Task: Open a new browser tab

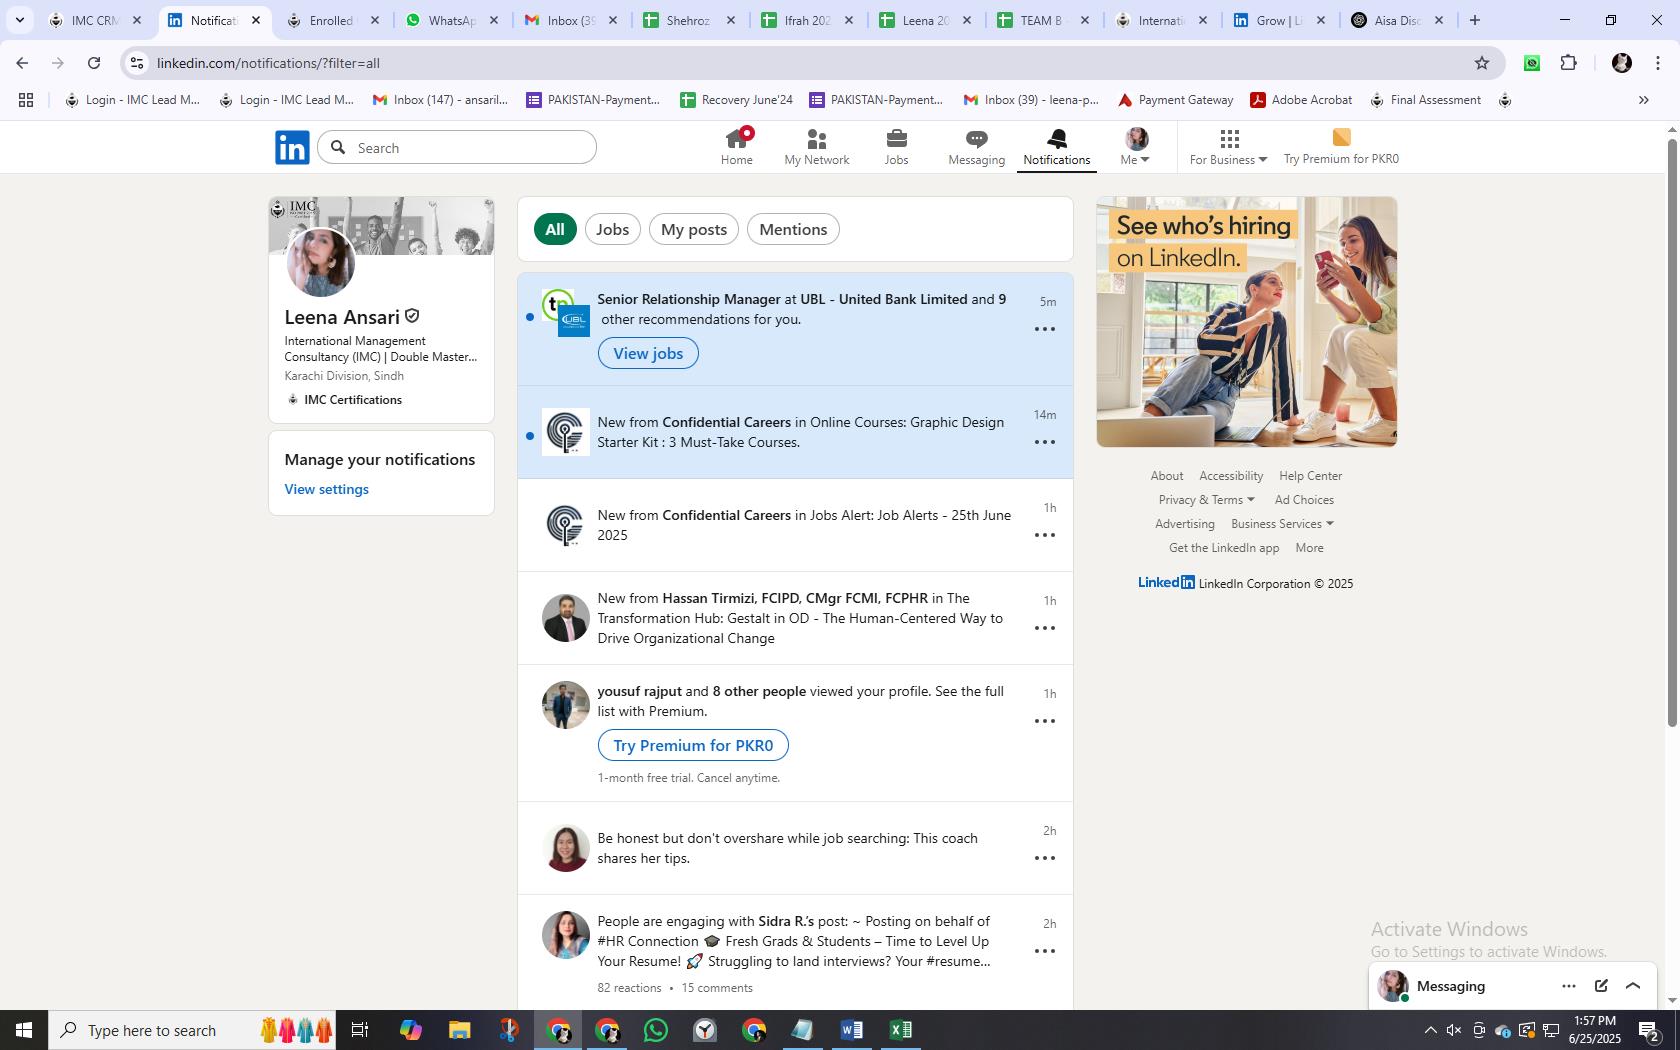Action: (x=1475, y=20)
